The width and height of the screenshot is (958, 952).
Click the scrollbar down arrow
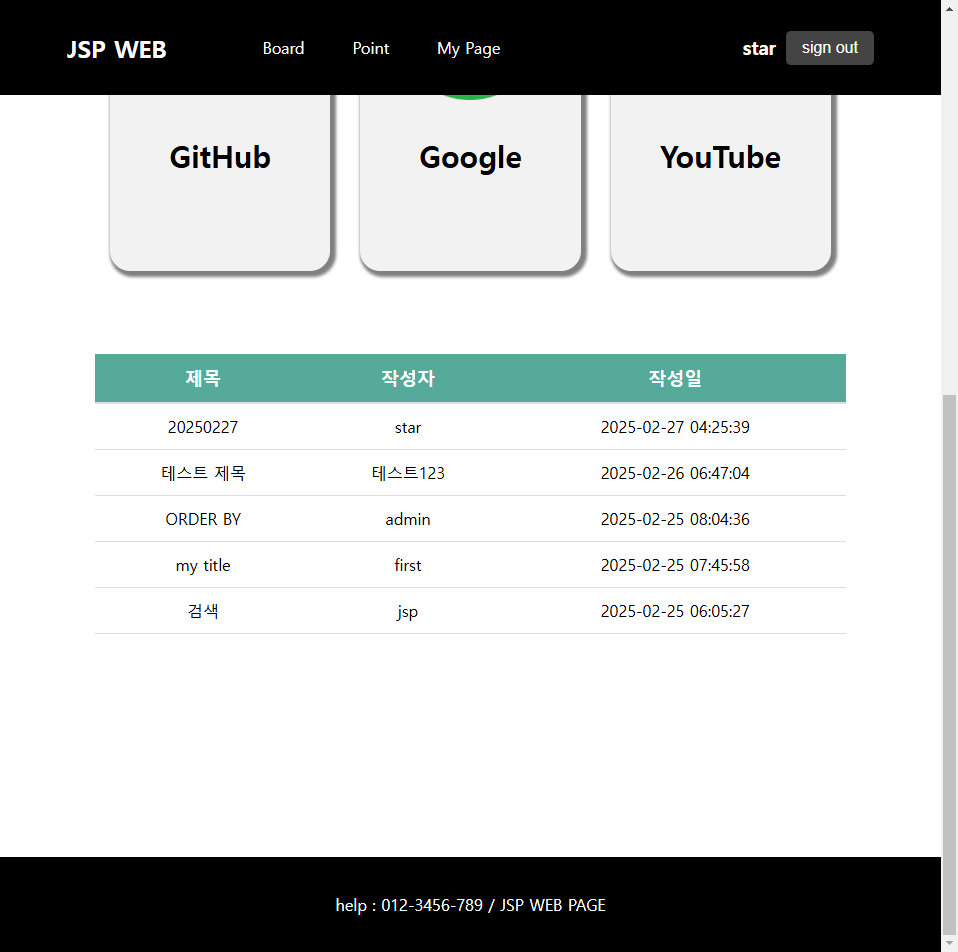(949, 943)
